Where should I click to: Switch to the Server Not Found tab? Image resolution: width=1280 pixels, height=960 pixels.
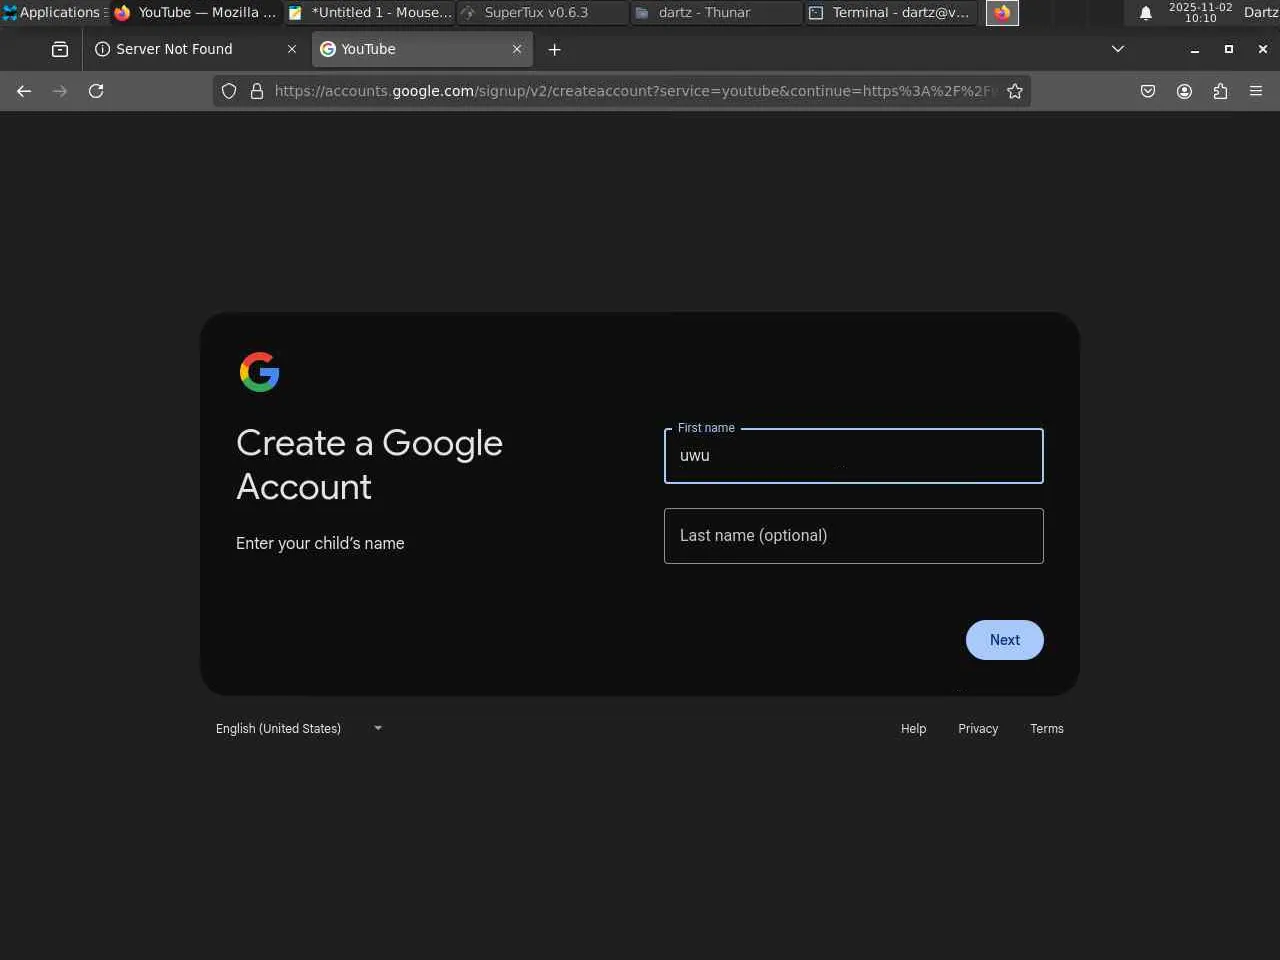point(195,49)
